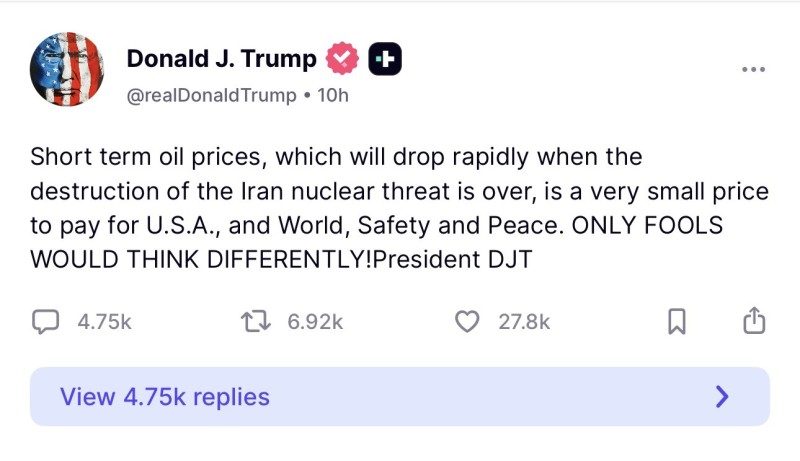Click the share upload icon
The width and height of the screenshot is (800, 461).
click(752, 320)
